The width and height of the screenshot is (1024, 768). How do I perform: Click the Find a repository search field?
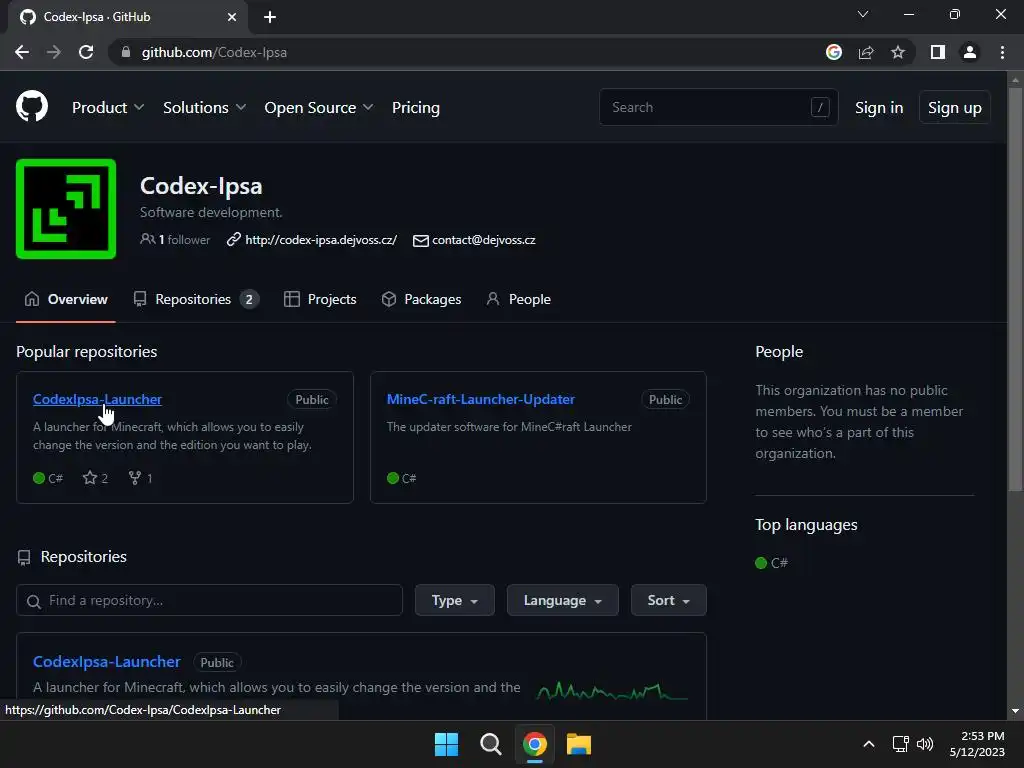coord(209,600)
